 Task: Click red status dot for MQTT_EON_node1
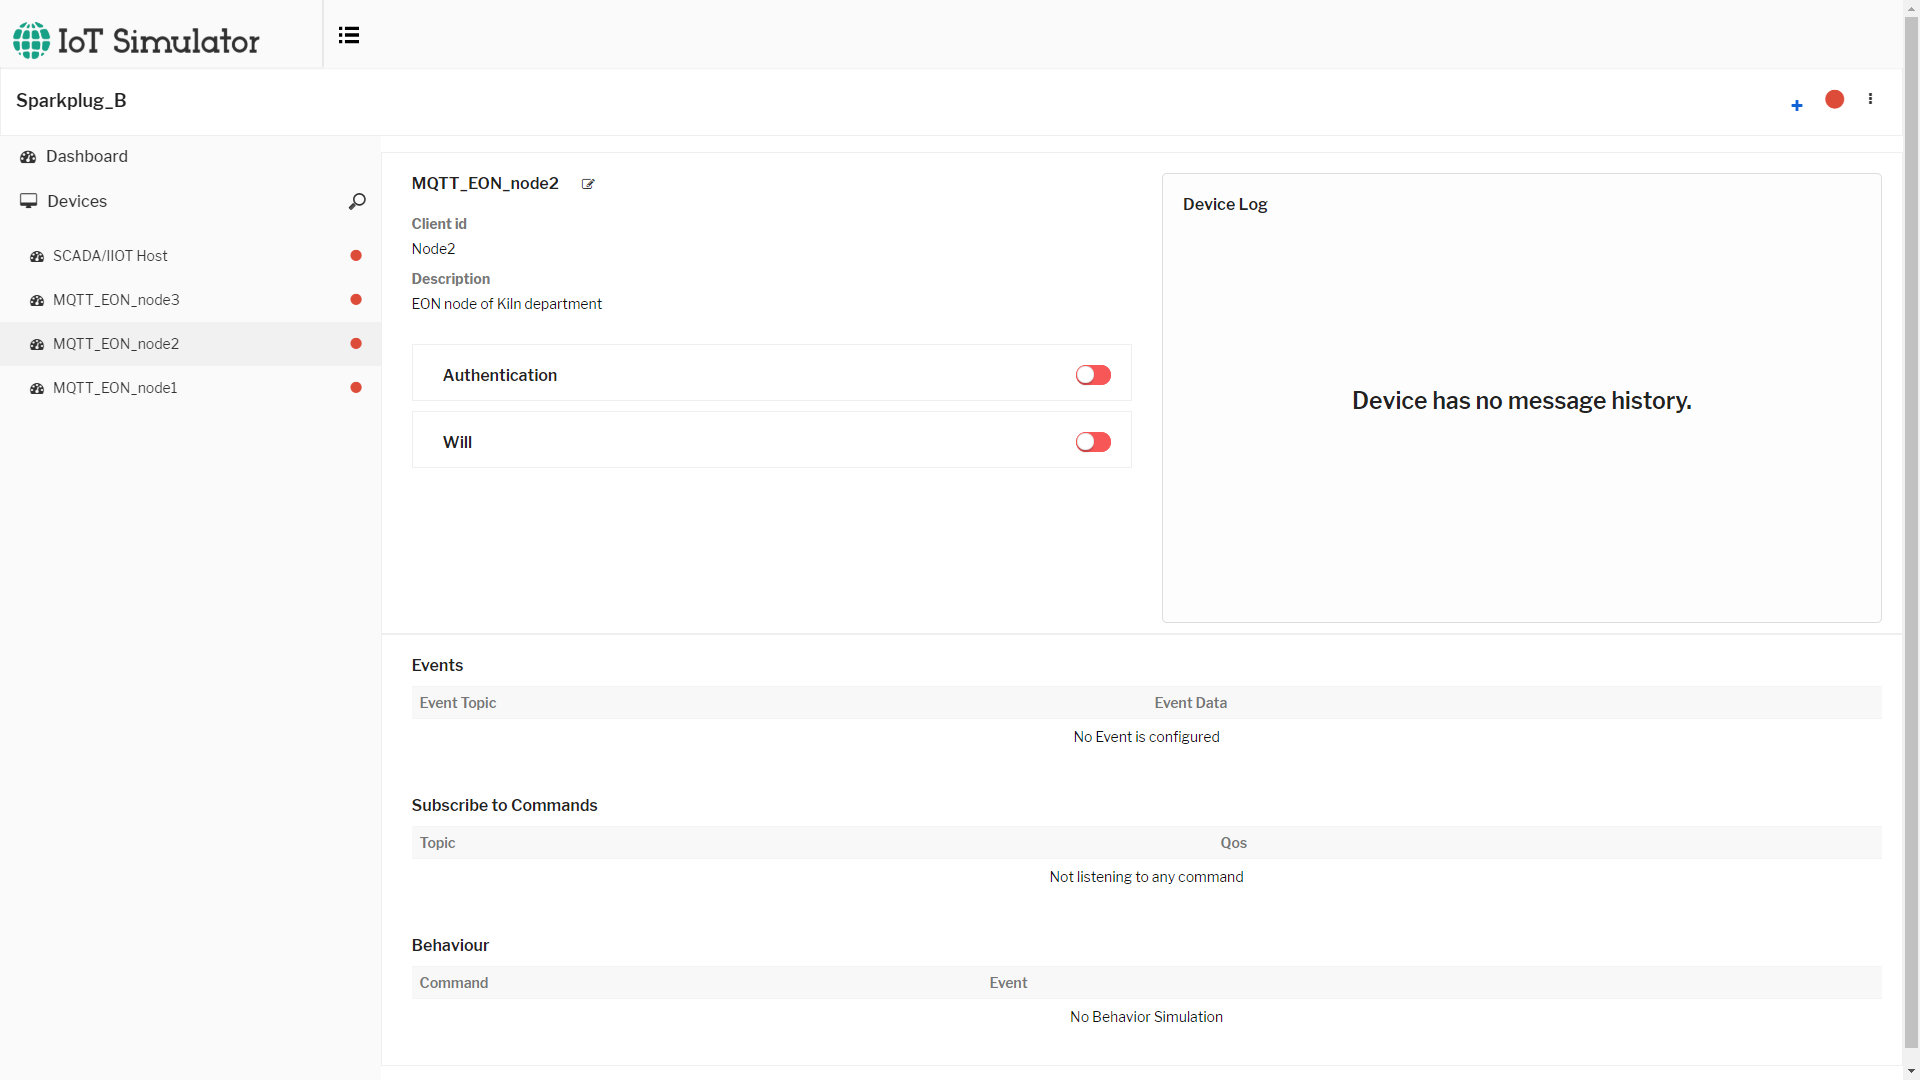(356, 388)
